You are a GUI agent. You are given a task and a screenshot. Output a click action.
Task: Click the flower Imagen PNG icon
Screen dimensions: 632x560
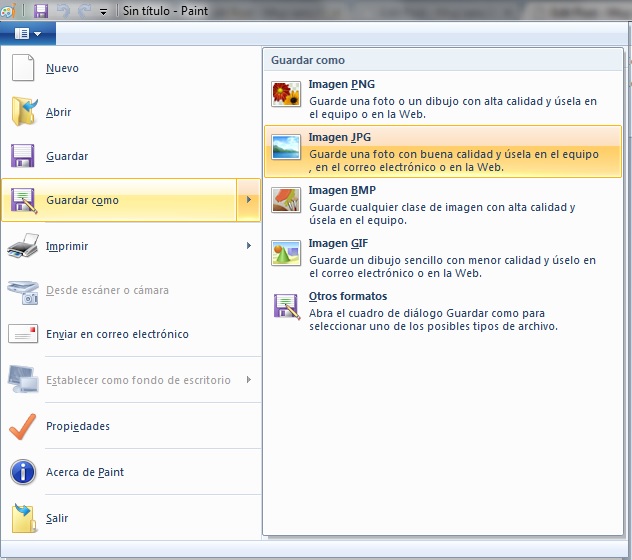pos(286,94)
